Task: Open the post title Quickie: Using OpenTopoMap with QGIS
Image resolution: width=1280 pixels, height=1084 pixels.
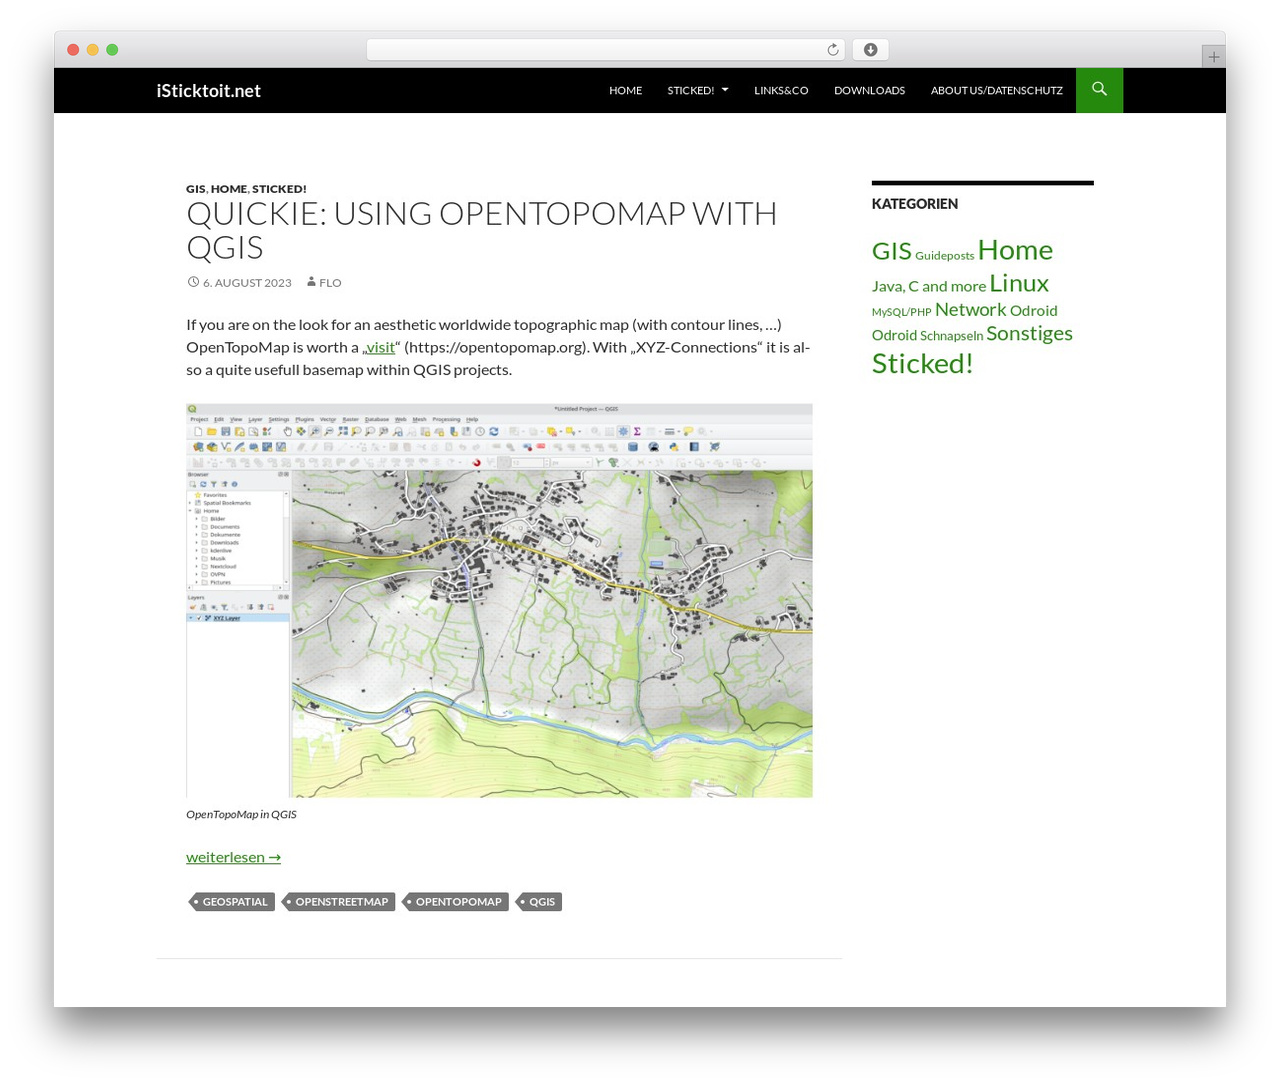Action: pyautogui.click(x=481, y=230)
